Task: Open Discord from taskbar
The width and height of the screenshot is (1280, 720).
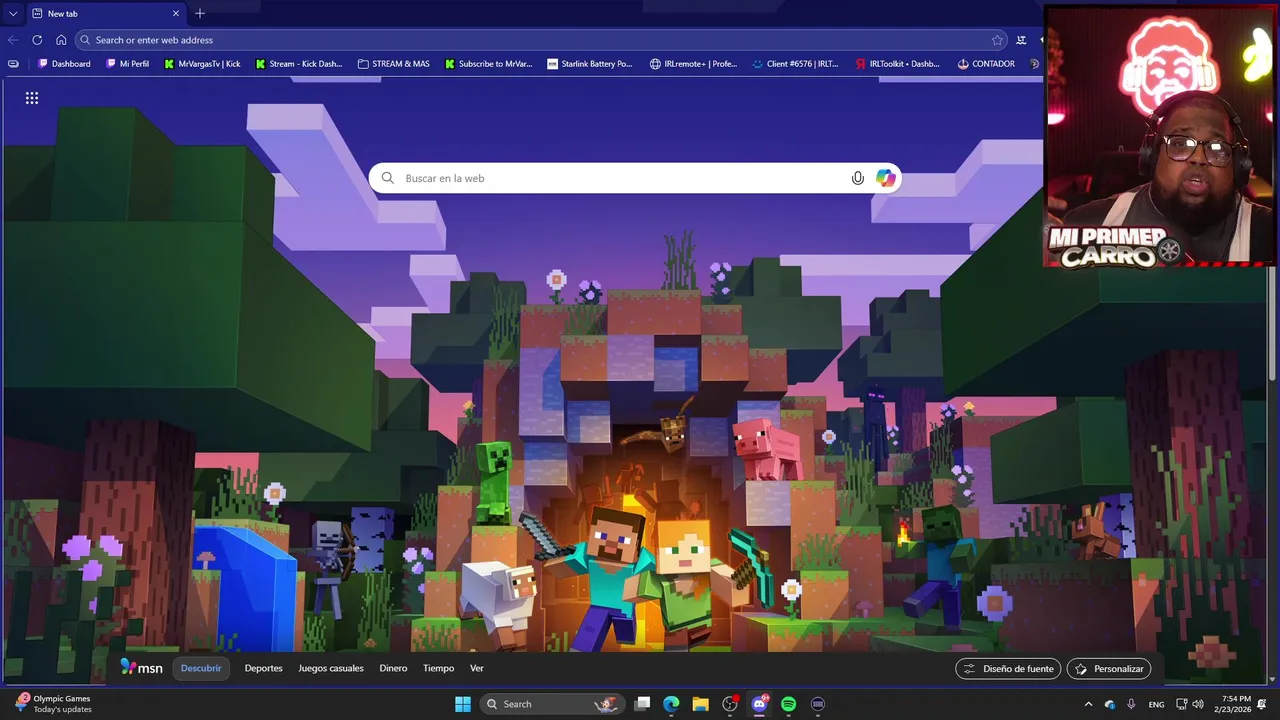Action: (x=759, y=704)
